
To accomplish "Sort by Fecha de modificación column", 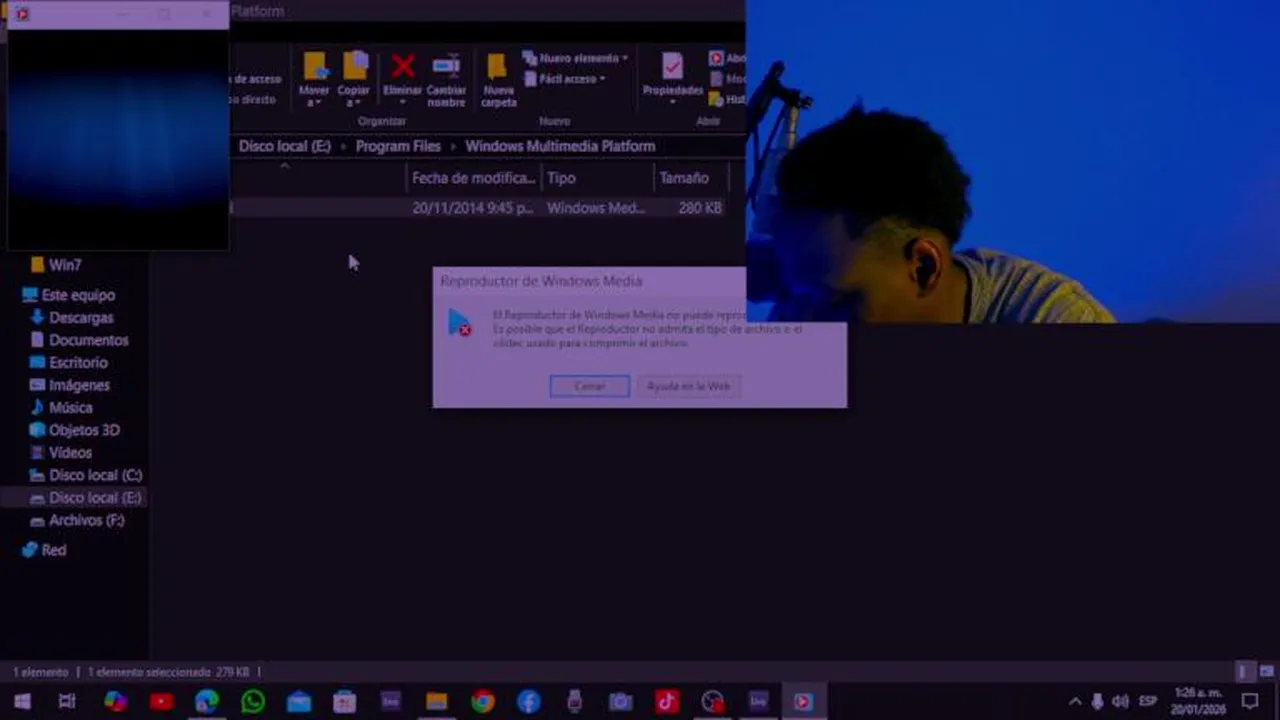I will click(473, 178).
